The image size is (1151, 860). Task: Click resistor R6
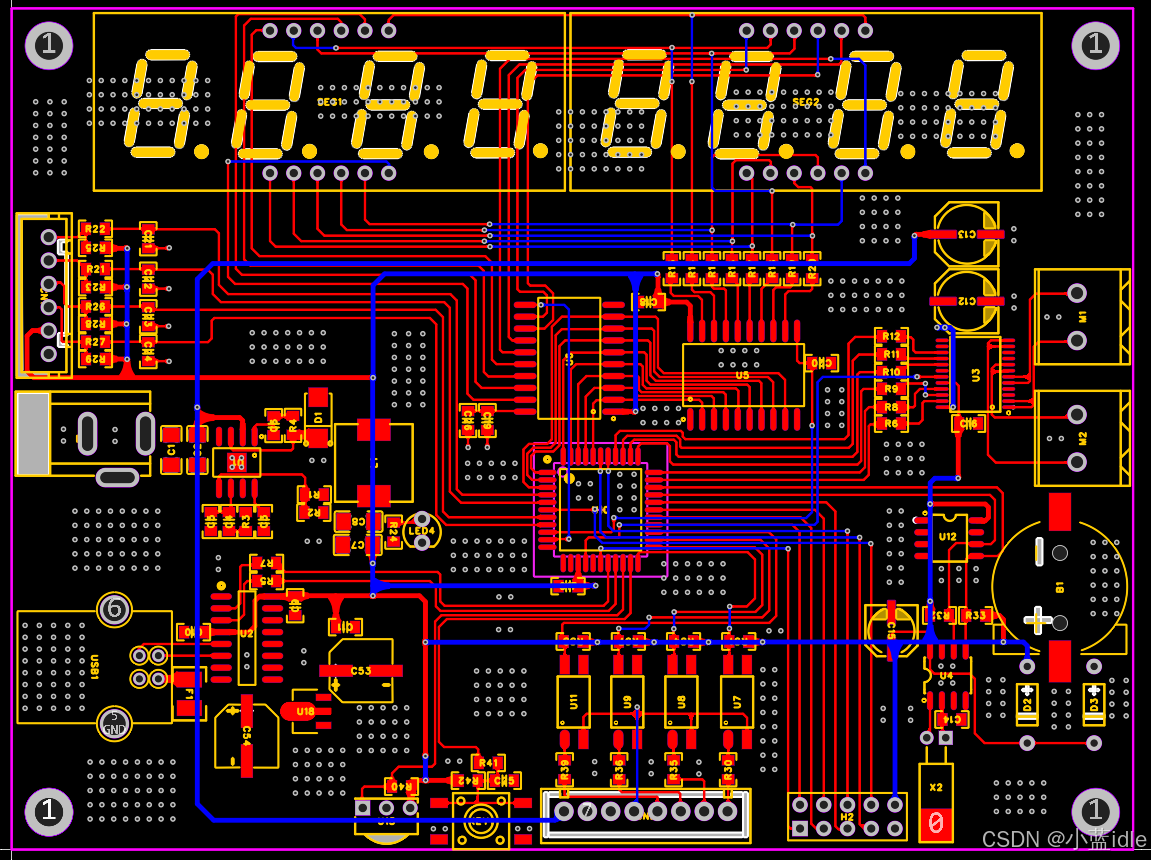click(891, 423)
